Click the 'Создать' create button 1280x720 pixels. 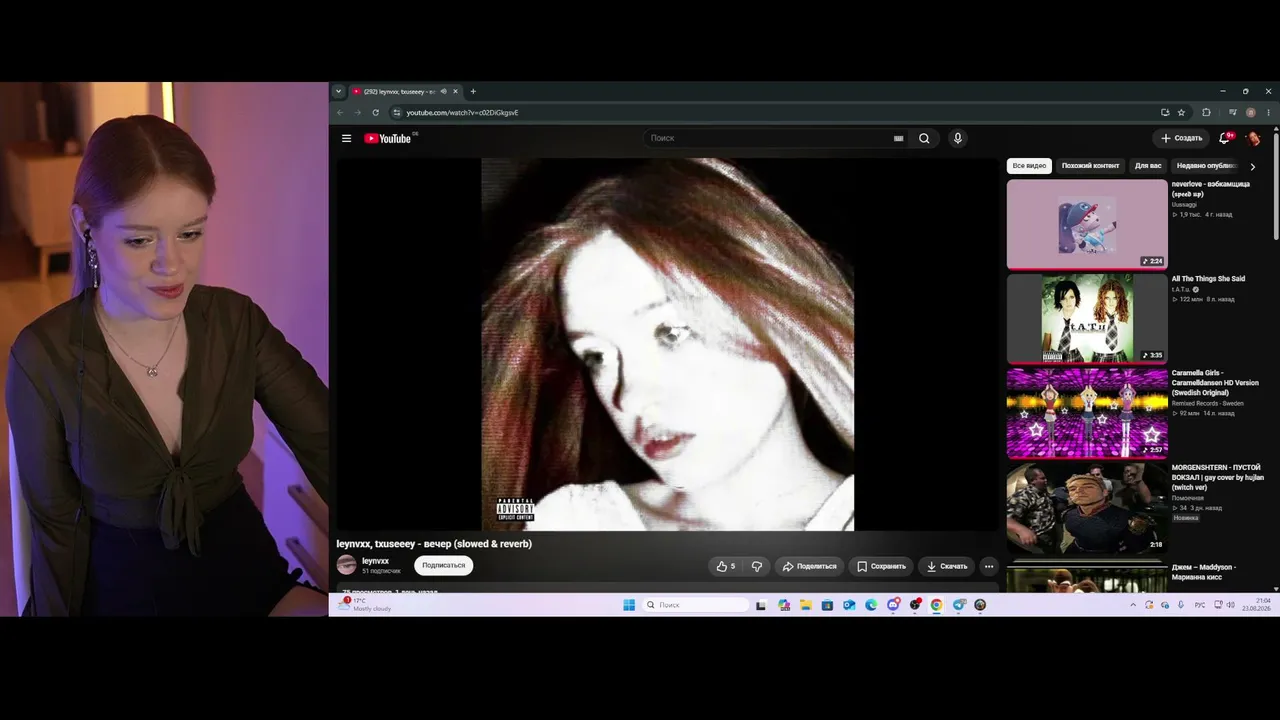click(1181, 138)
